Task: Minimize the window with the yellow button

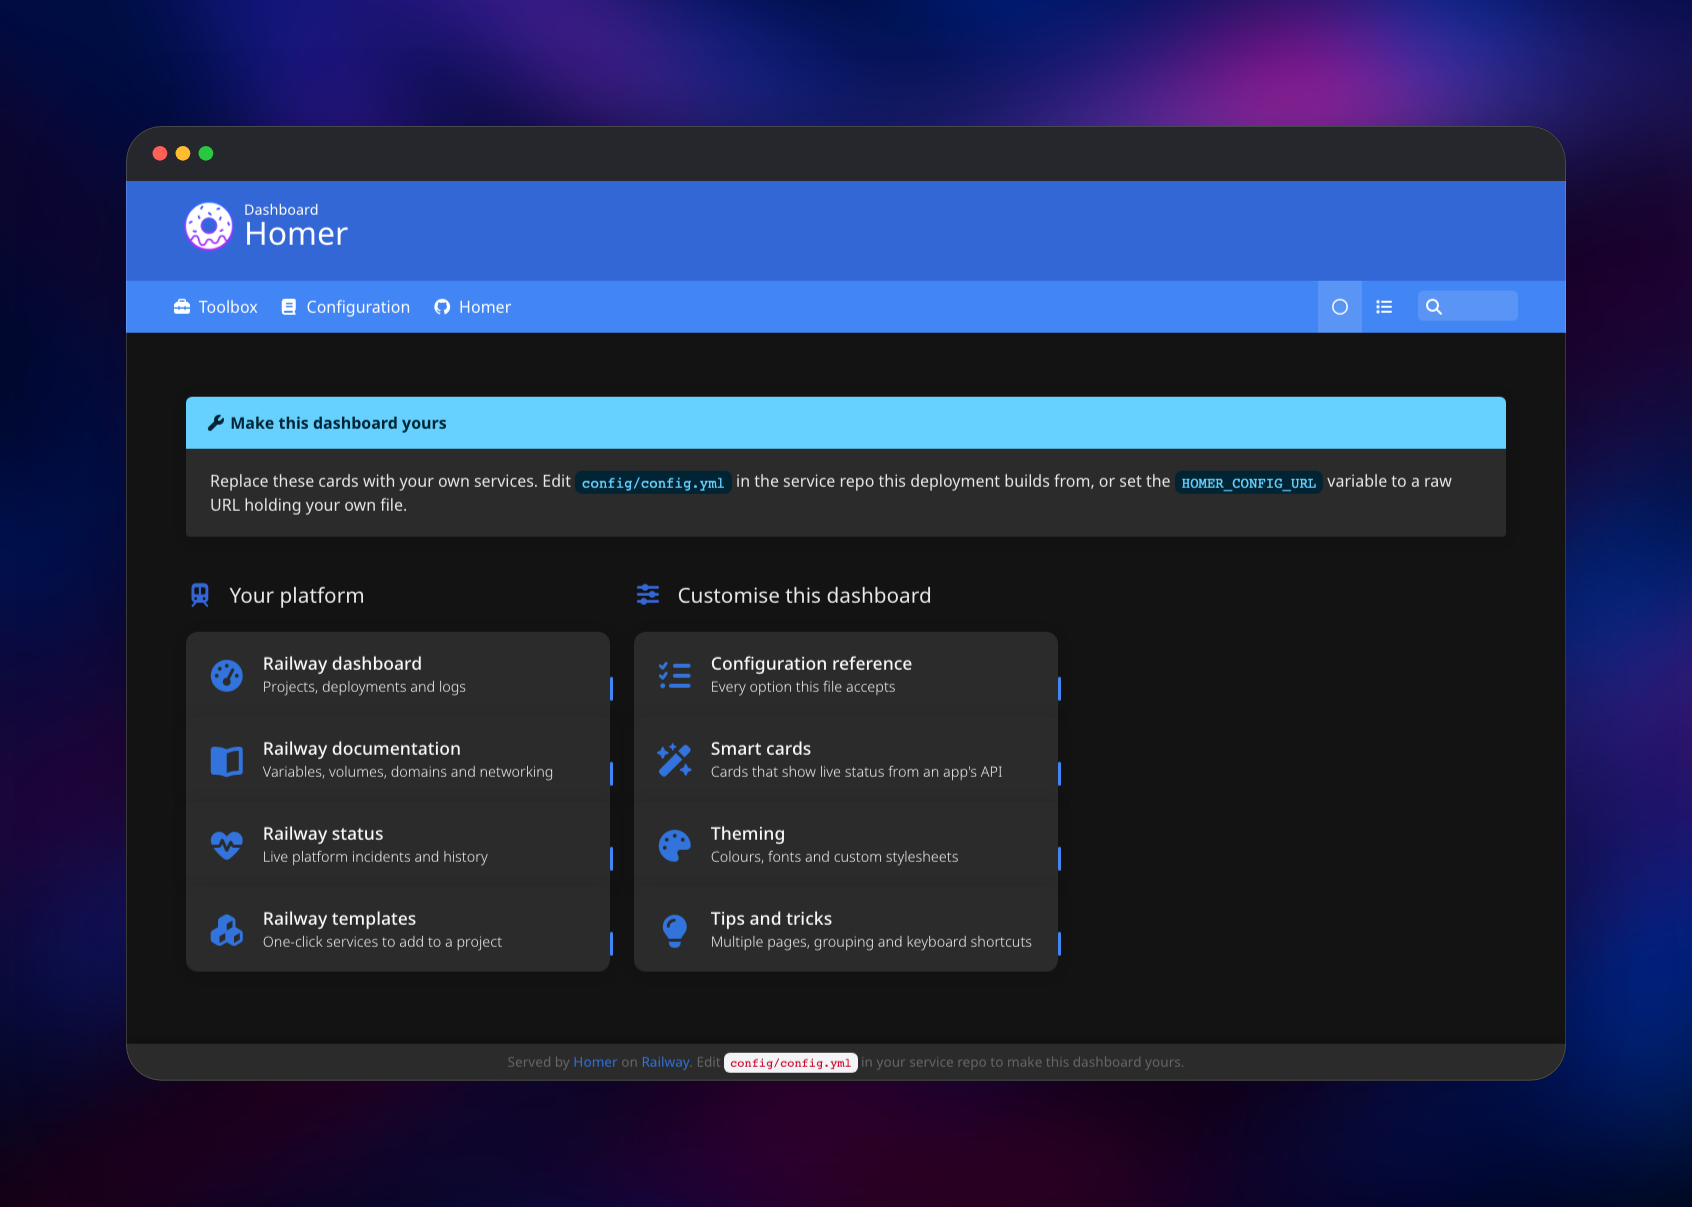Action: click(183, 153)
